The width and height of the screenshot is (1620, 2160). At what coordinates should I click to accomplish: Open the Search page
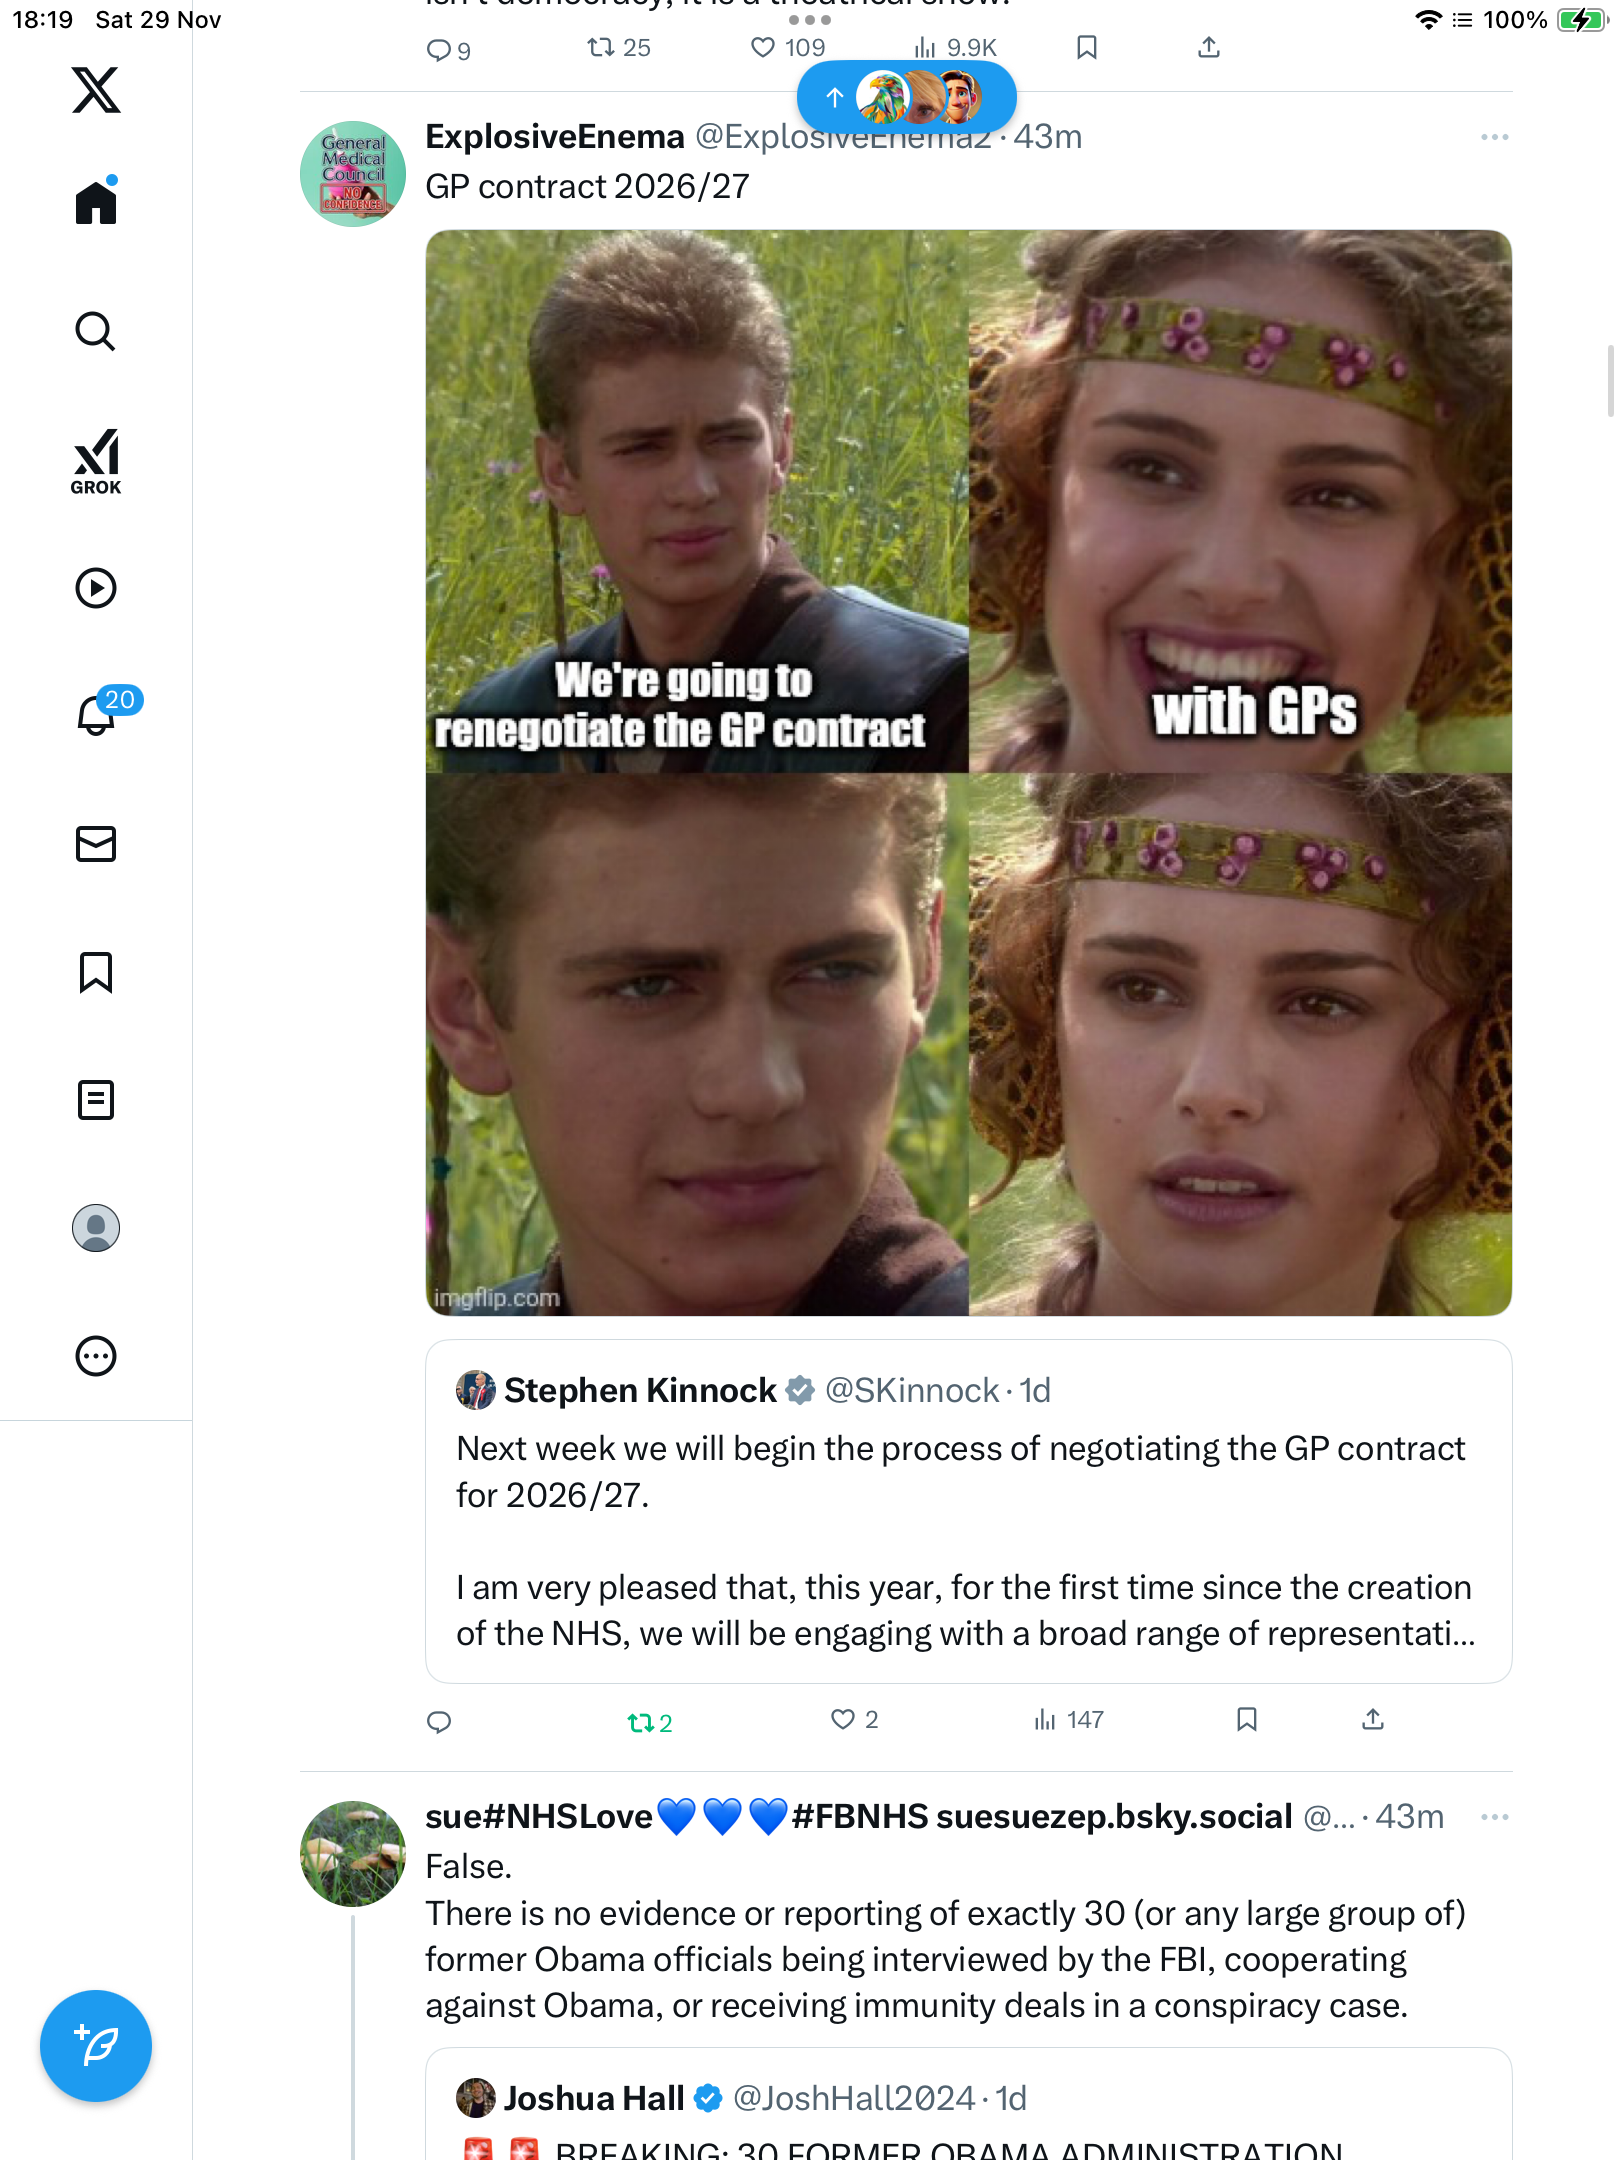(x=96, y=332)
